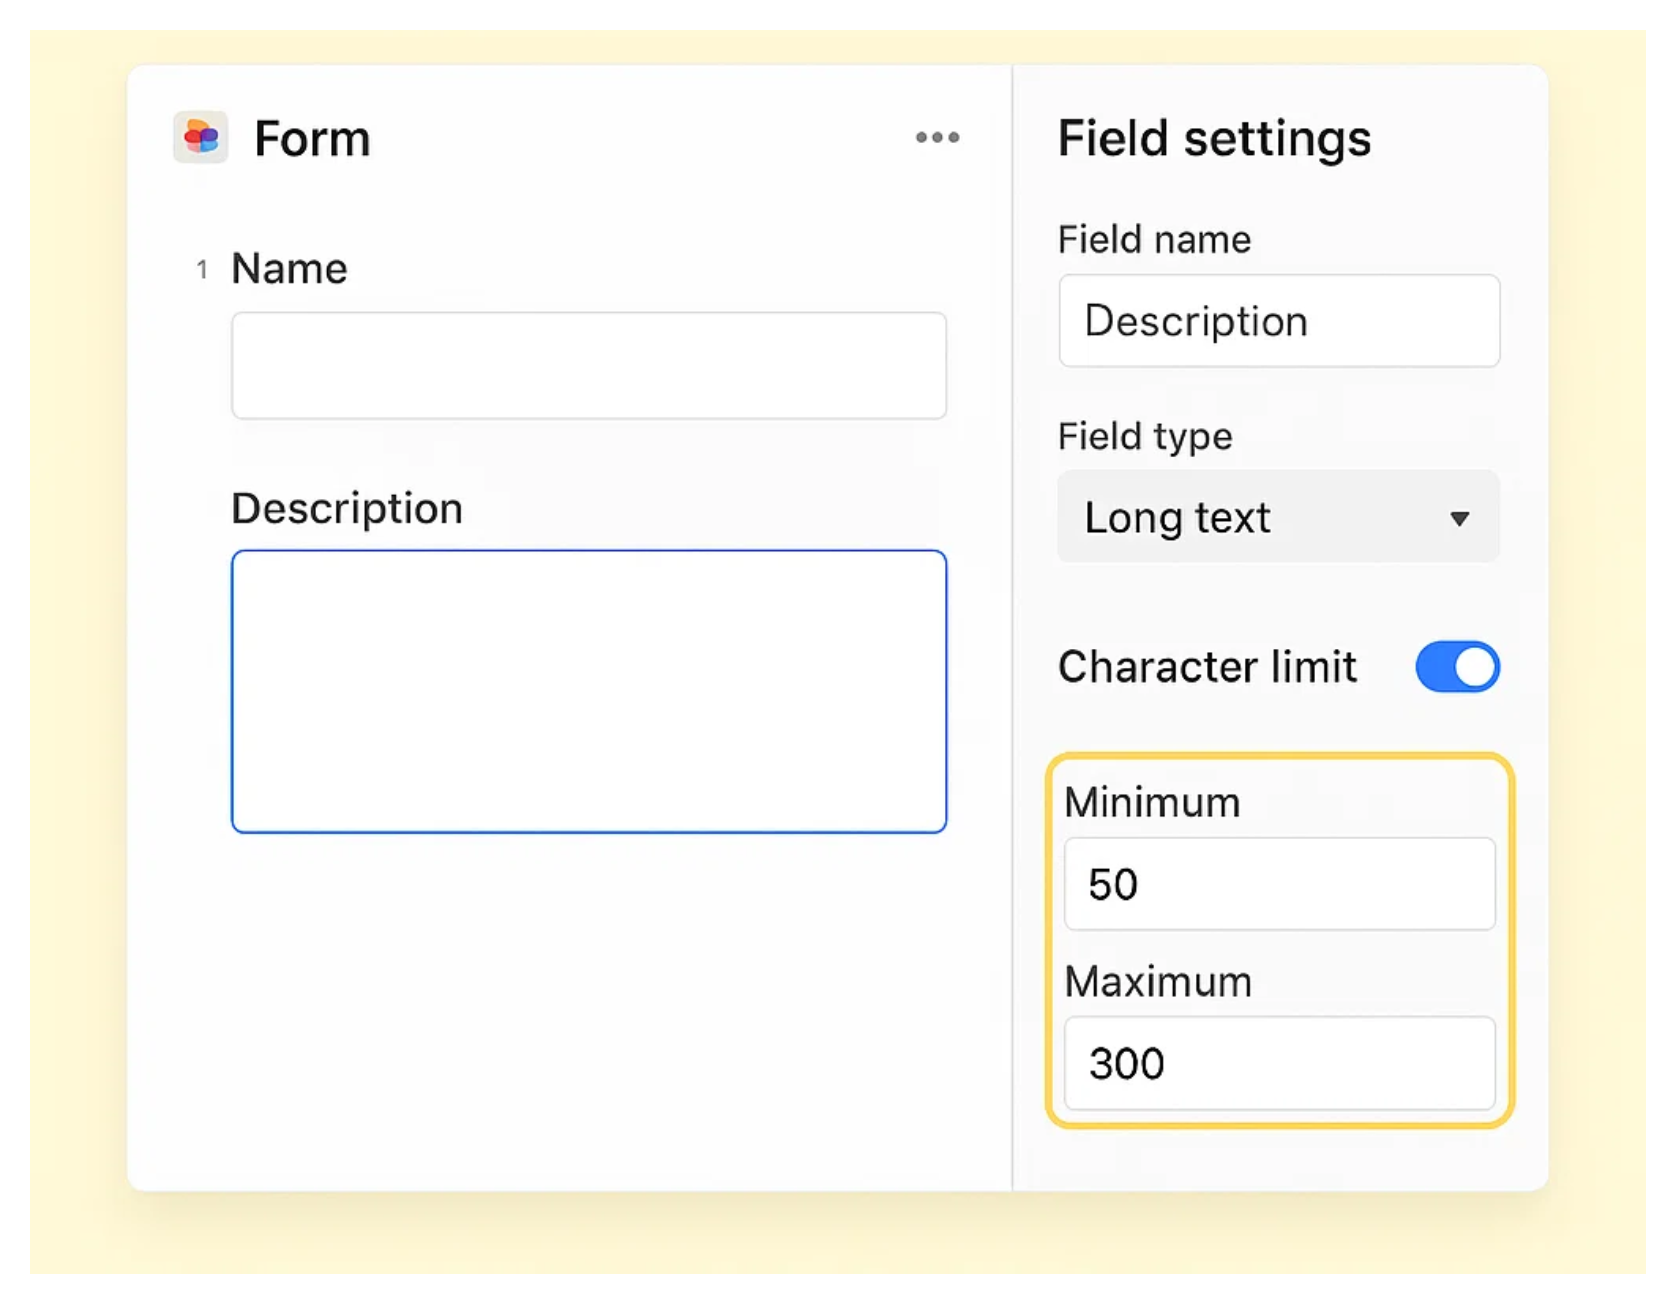Select the Form title header
The image size is (1676, 1304).
click(x=312, y=138)
